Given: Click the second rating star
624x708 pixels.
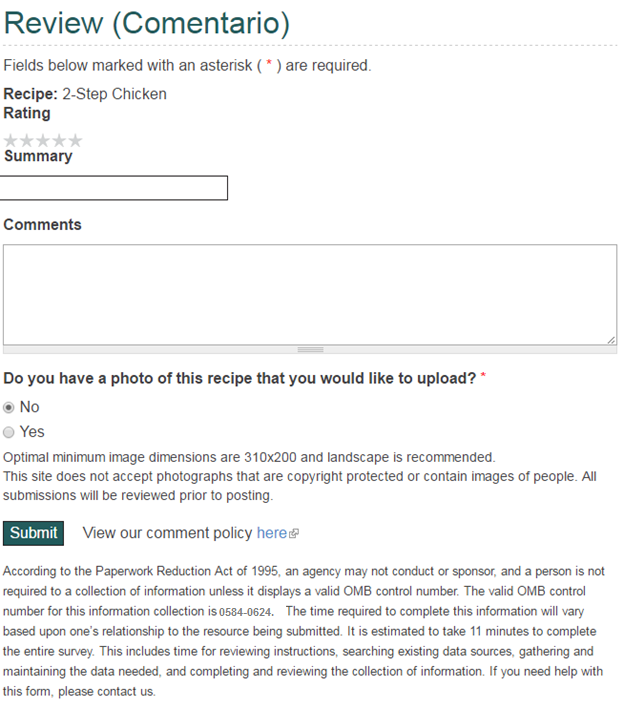Looking at the screenshot, I should coord(27,141).
